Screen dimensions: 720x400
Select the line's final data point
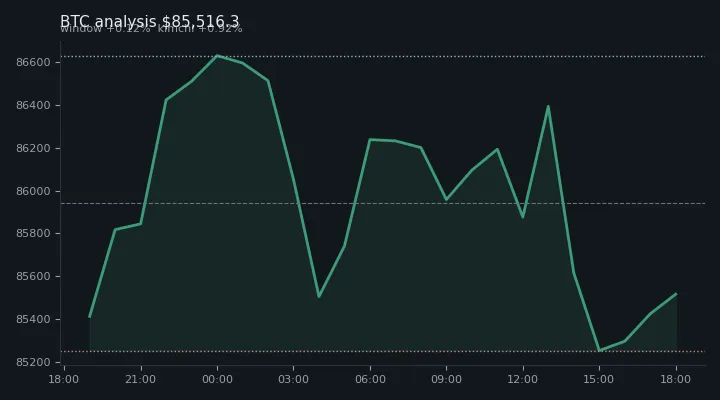676,294
